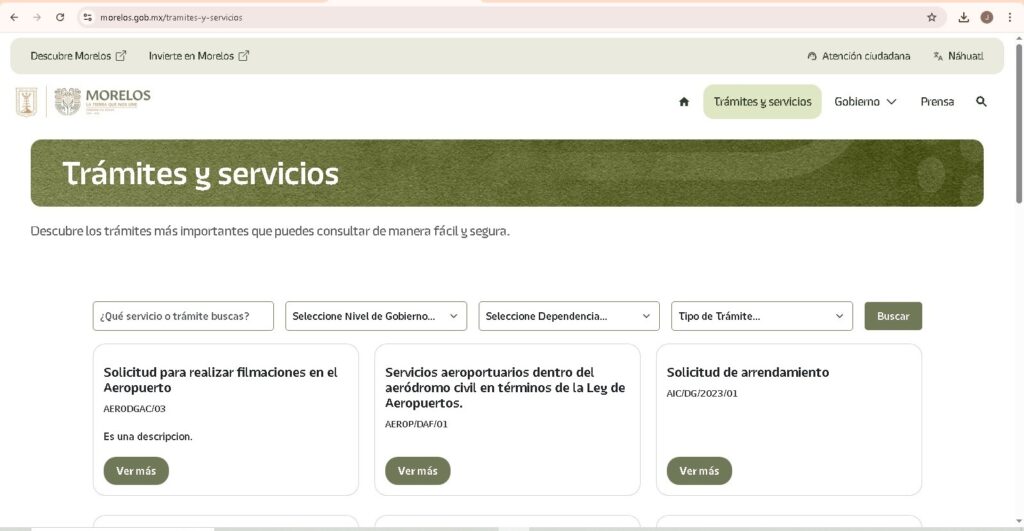Open the site search magnifier icon
The image size is (1024, 531).
pyautogui.click(x=981, y=102)
